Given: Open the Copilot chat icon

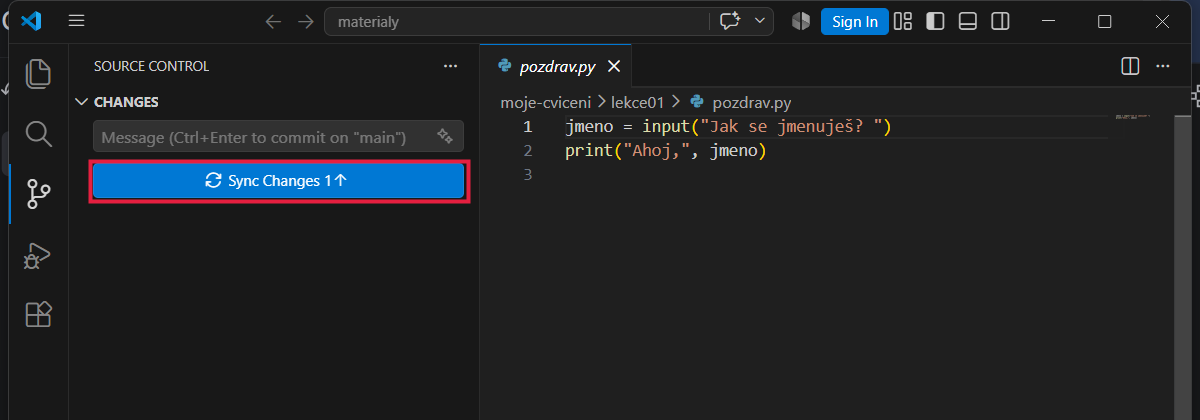Looking at the screenshot, I should point(729,21).
